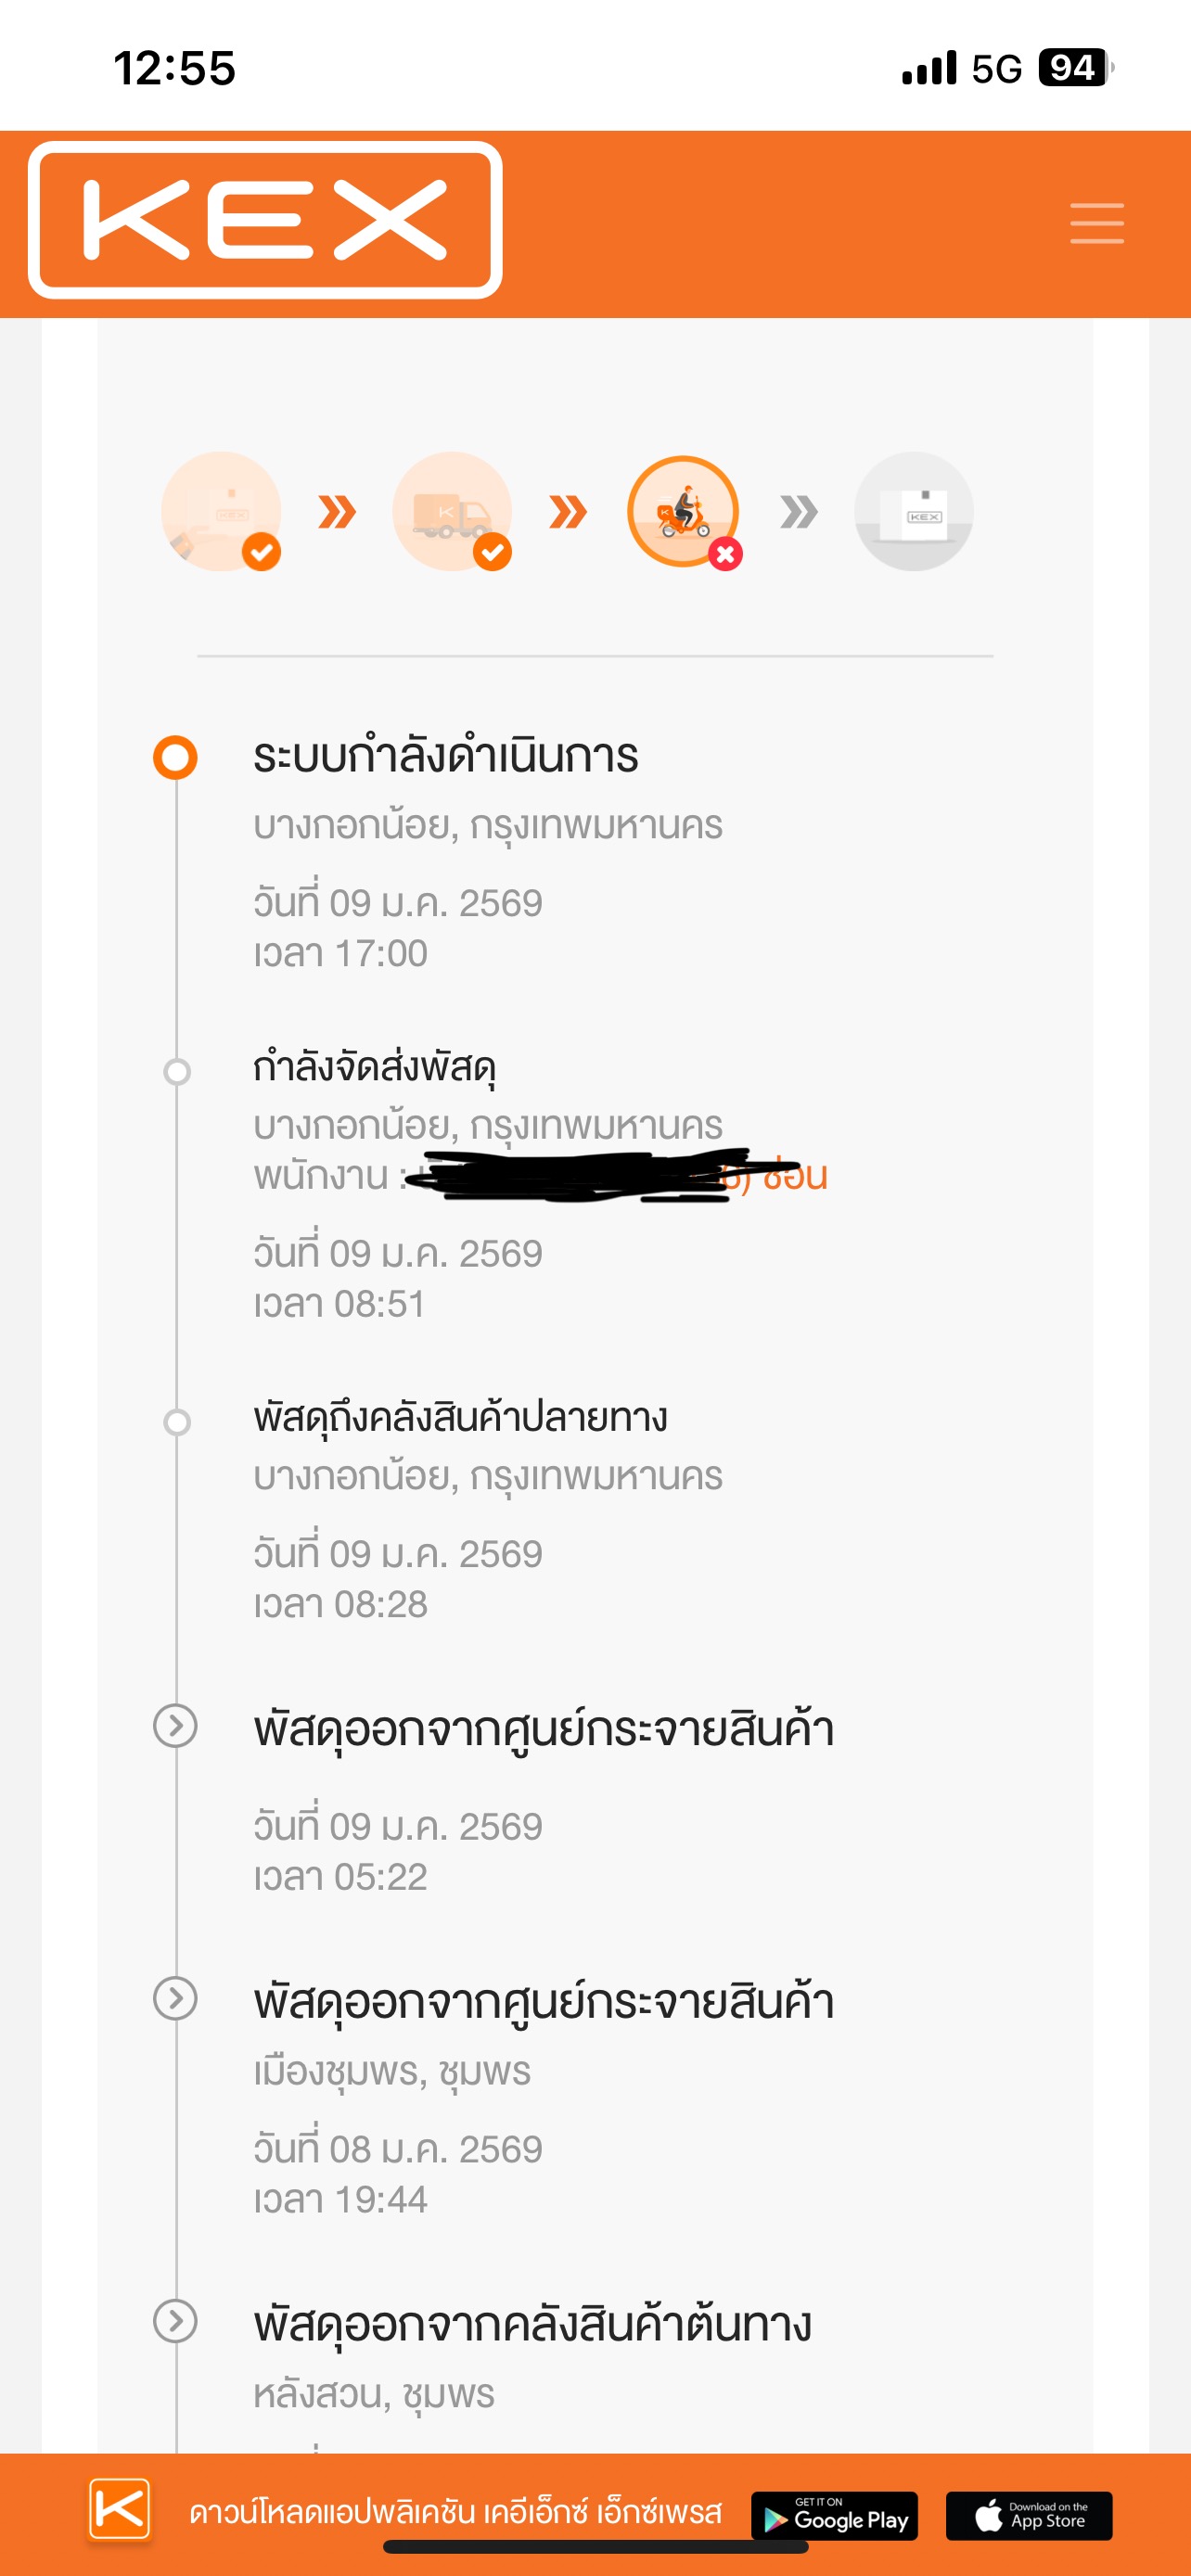Select the delivered box step icon
Screen dimensions: 1191x2576
click(x=914, y=511)
